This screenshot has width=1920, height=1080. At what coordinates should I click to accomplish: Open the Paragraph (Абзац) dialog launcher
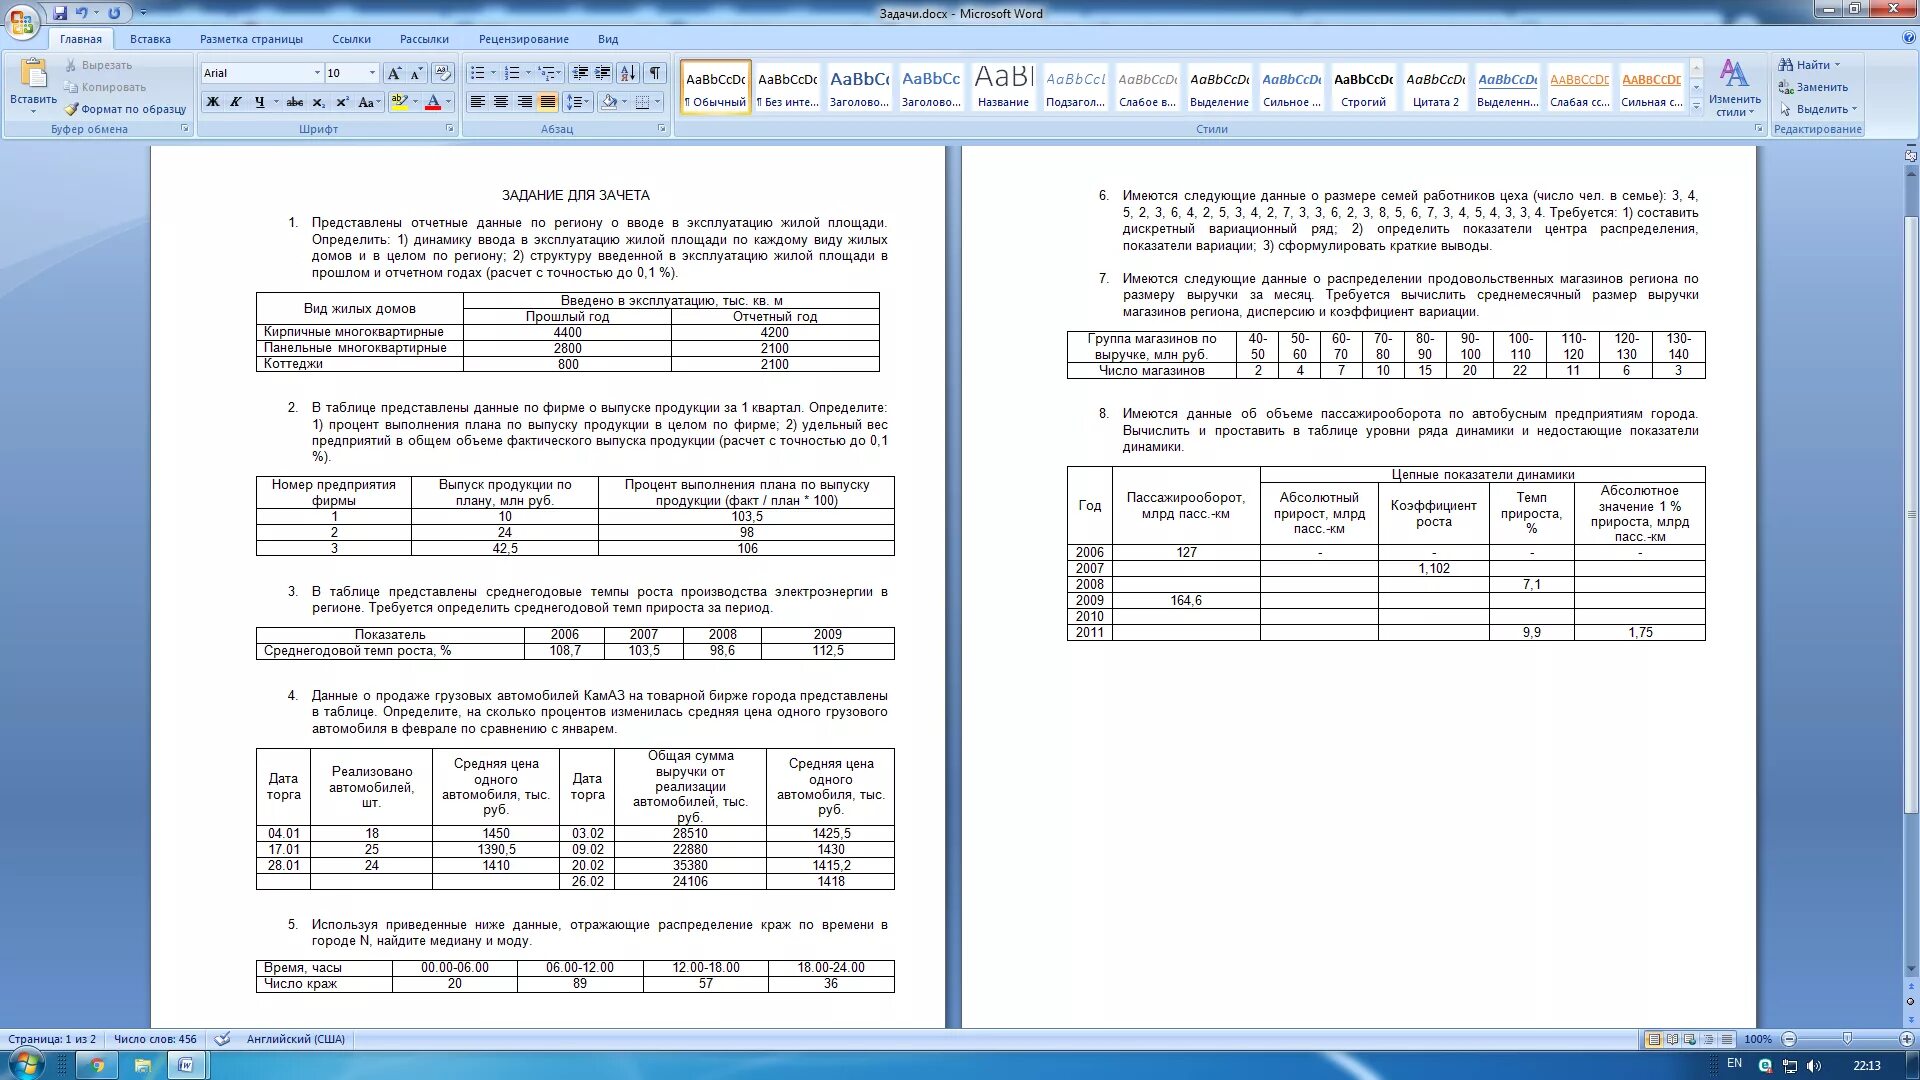(x=662, y=129)
